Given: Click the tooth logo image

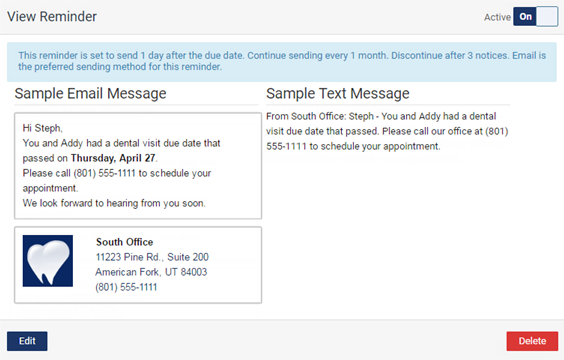Looking at the screenshot, I should [x=47, y=261].
